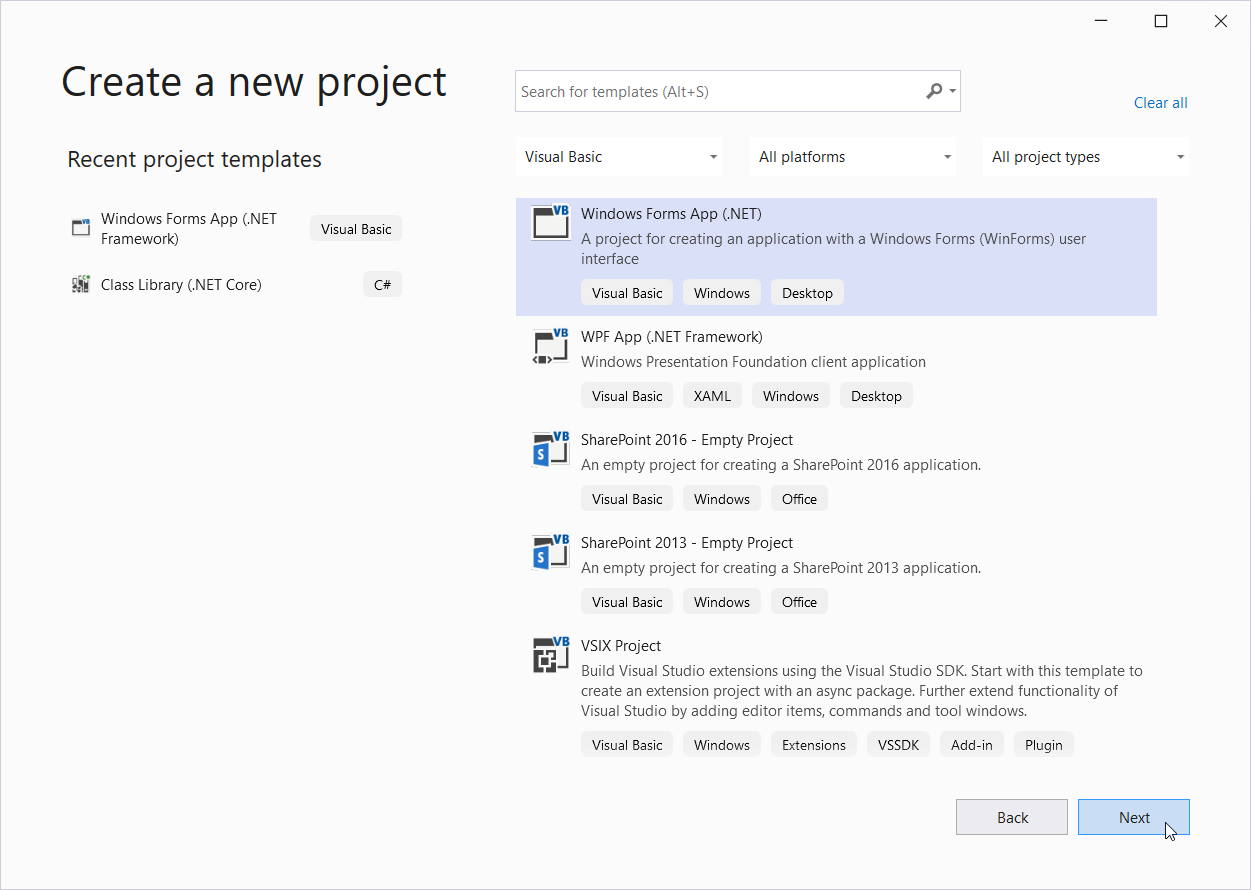Screen dimensions: 1251x890
Task: Click the search magnifier icon
Action: (934, 91)
